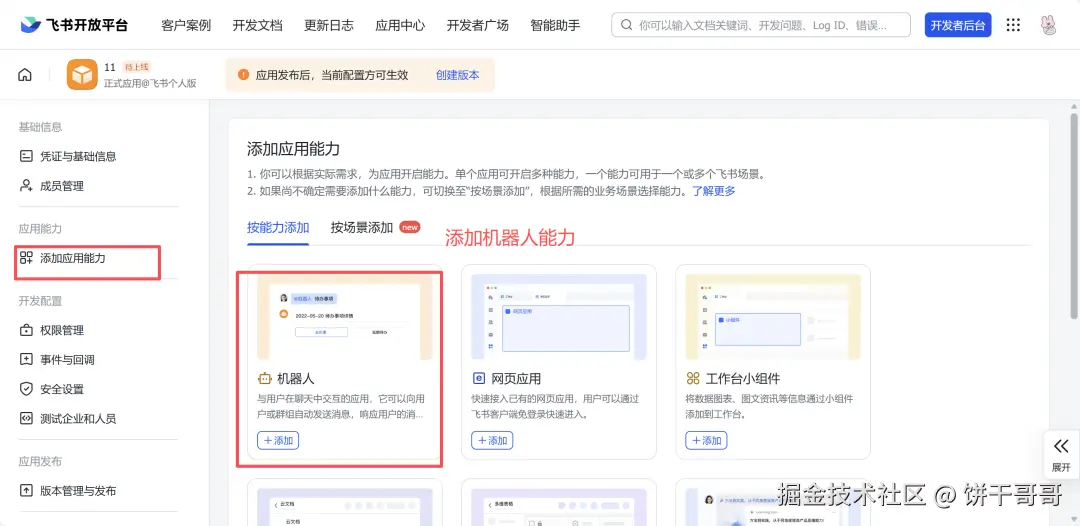Click the 版本管理与发布 upload icon

tap(26, 491)
